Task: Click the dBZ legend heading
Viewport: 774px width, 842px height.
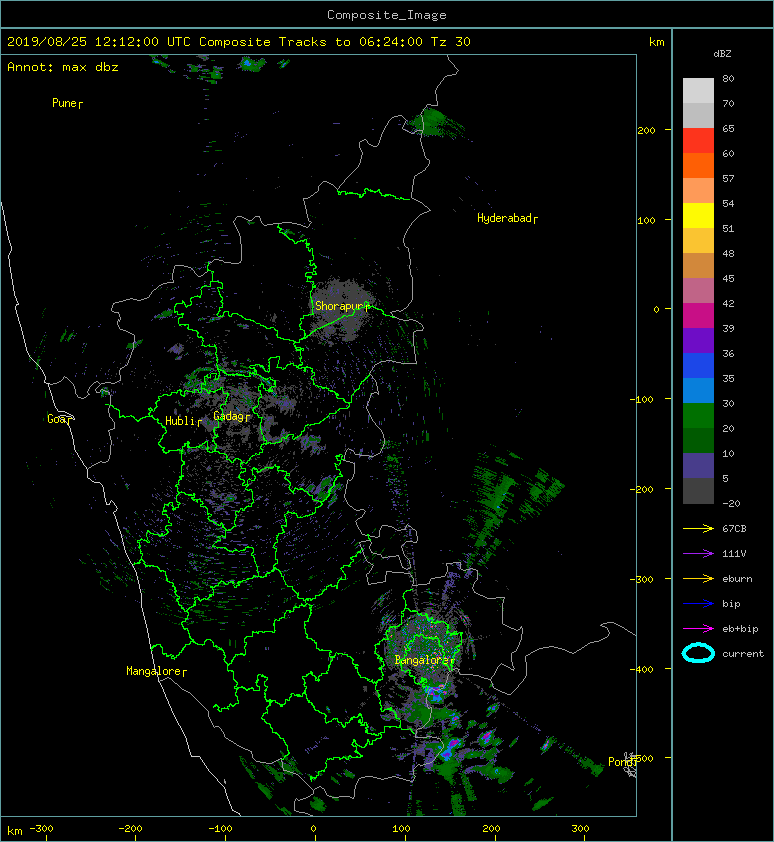Action: click(722, 54)
